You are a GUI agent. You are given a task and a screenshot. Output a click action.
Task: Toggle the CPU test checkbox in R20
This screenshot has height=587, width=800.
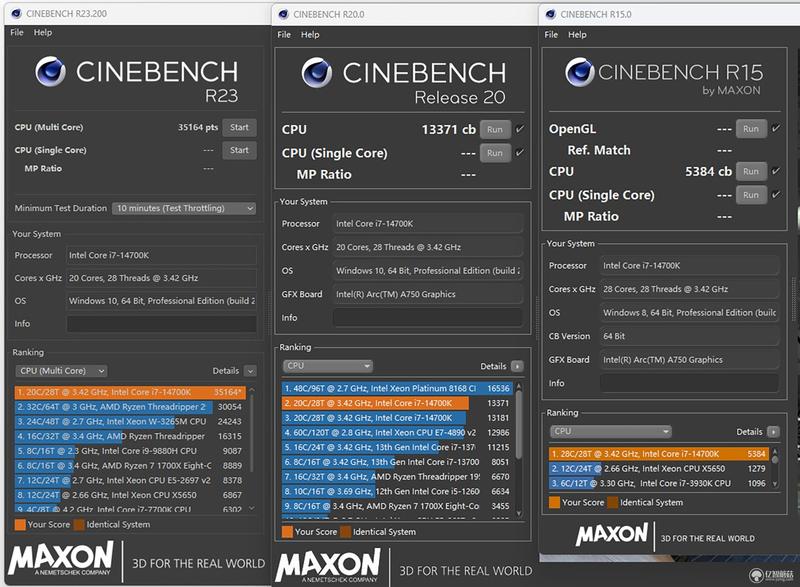pyautogui.click(x=520, y=129)
